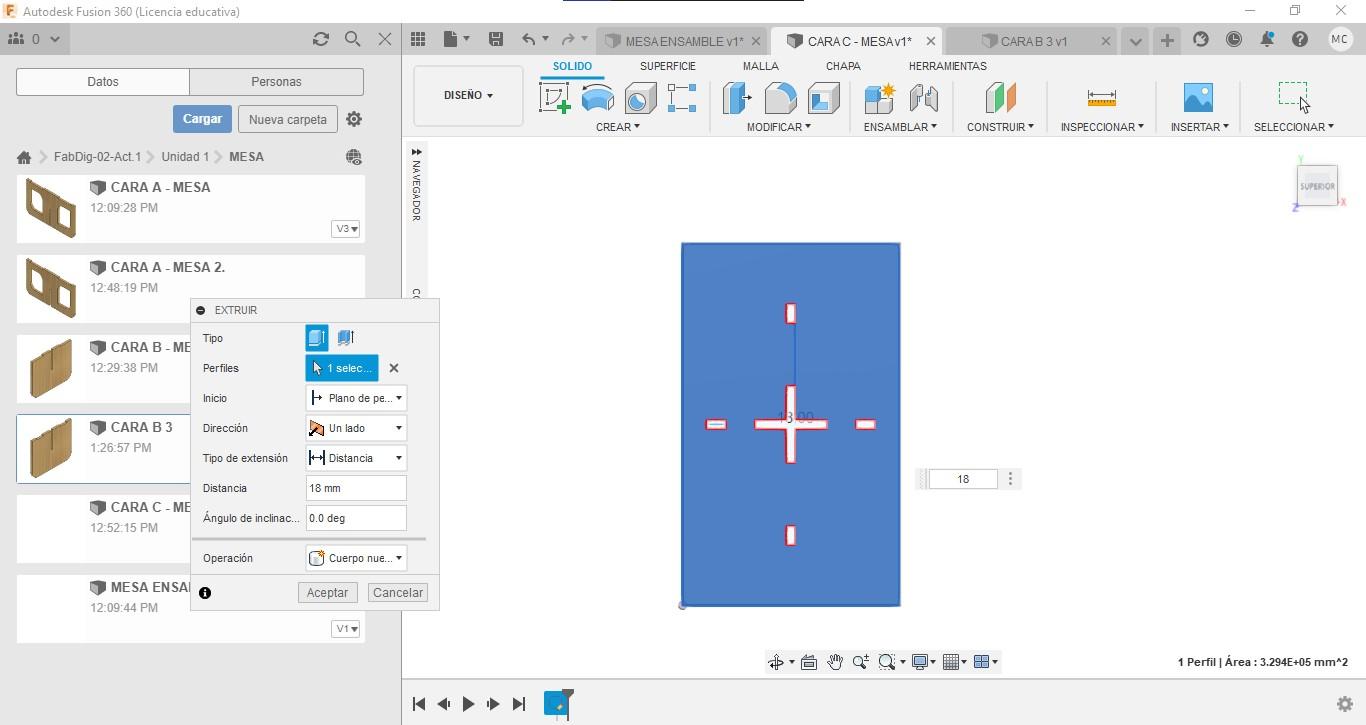
Task: Switch to the HERRAMIENTAS tab
Action: [x=948, y=66]
